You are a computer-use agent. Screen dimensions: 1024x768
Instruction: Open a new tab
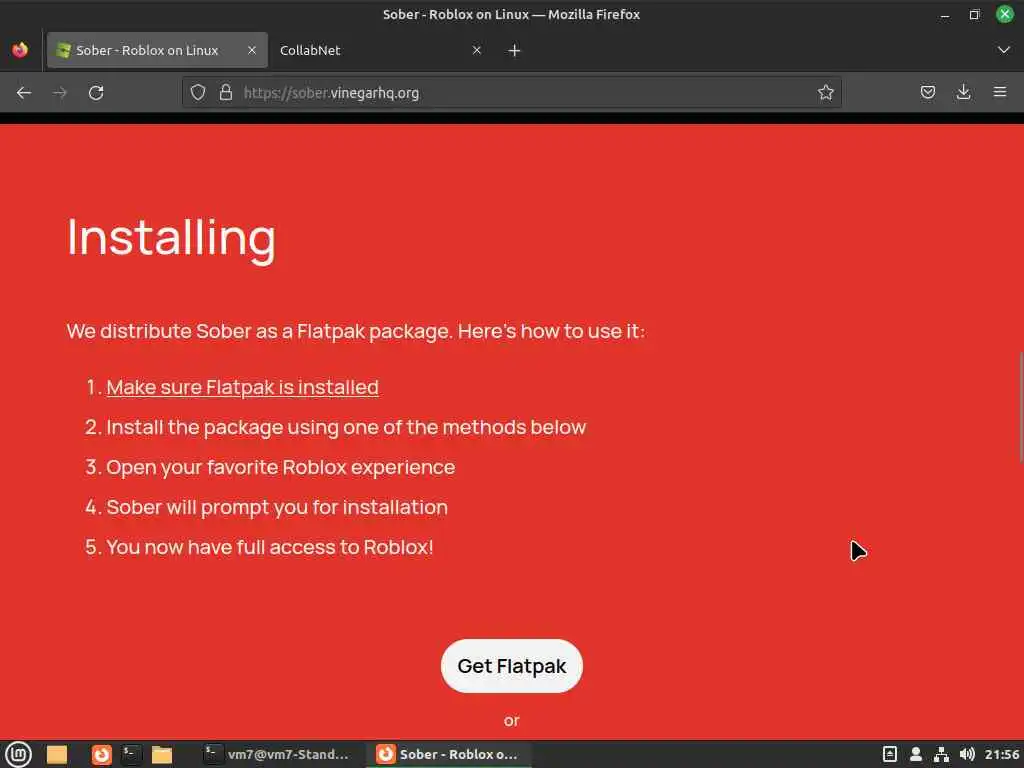(515, 50)
